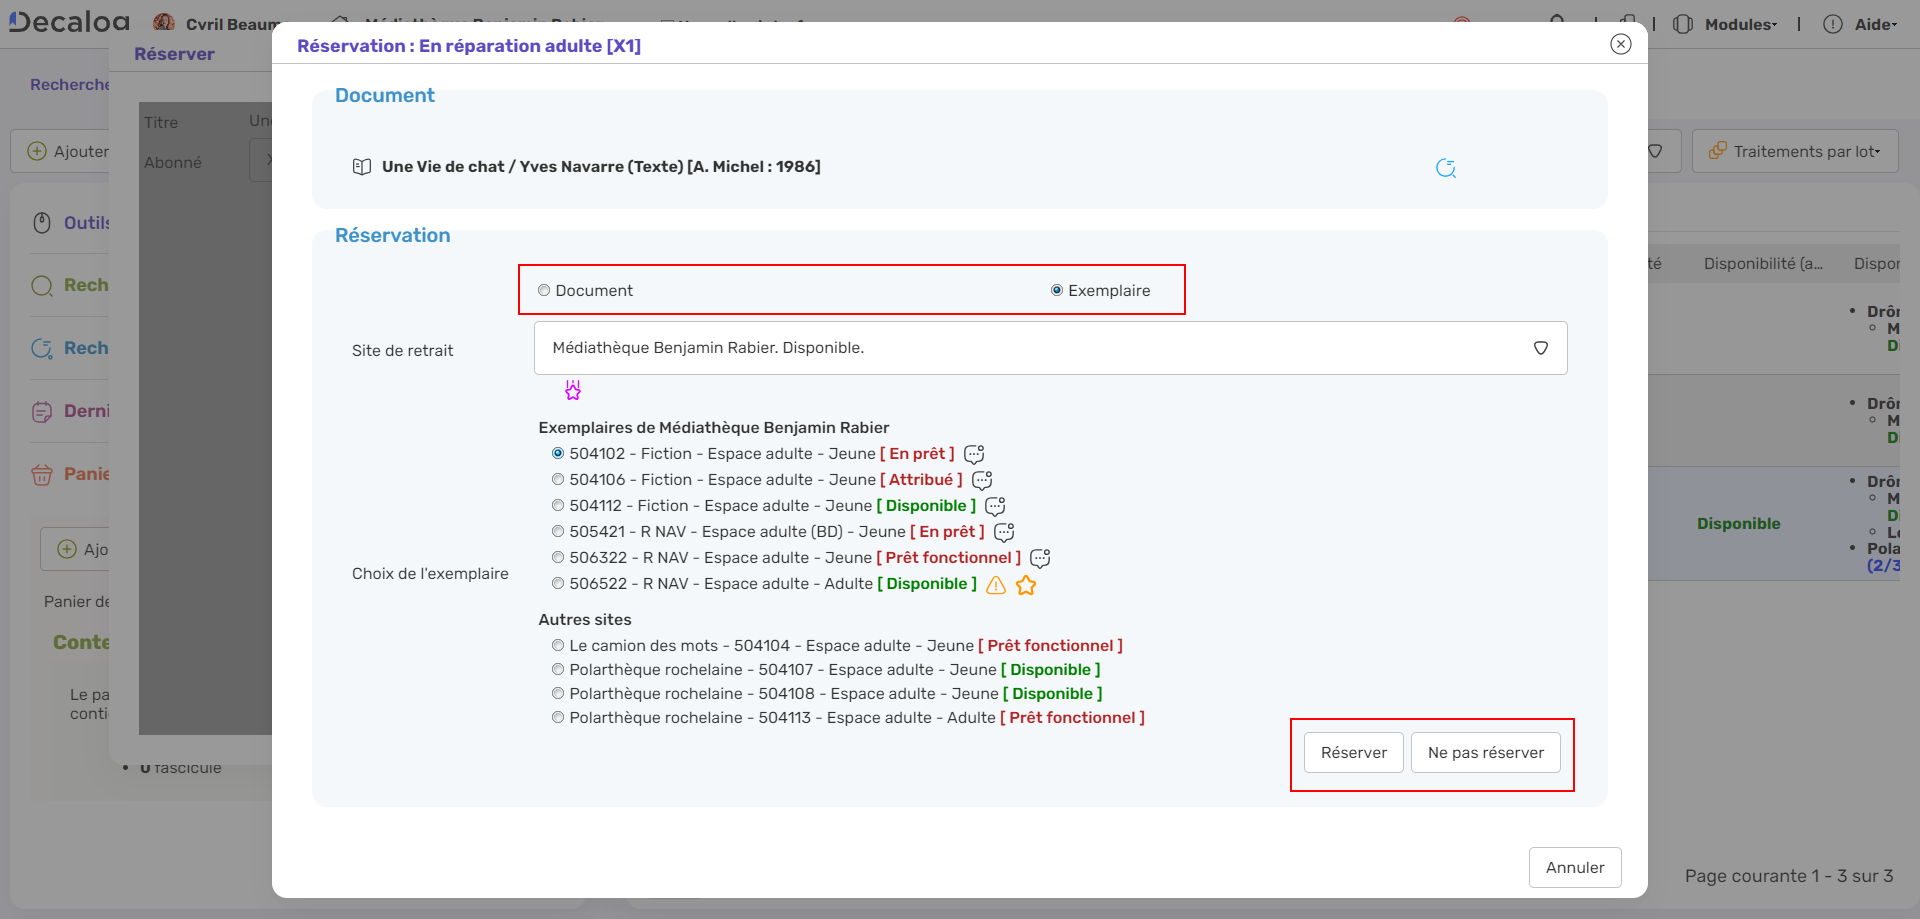Choose Polarthèque rochelaine copy 504107
This screenshot has width=1920, height=919.
[x=558, y=670]
